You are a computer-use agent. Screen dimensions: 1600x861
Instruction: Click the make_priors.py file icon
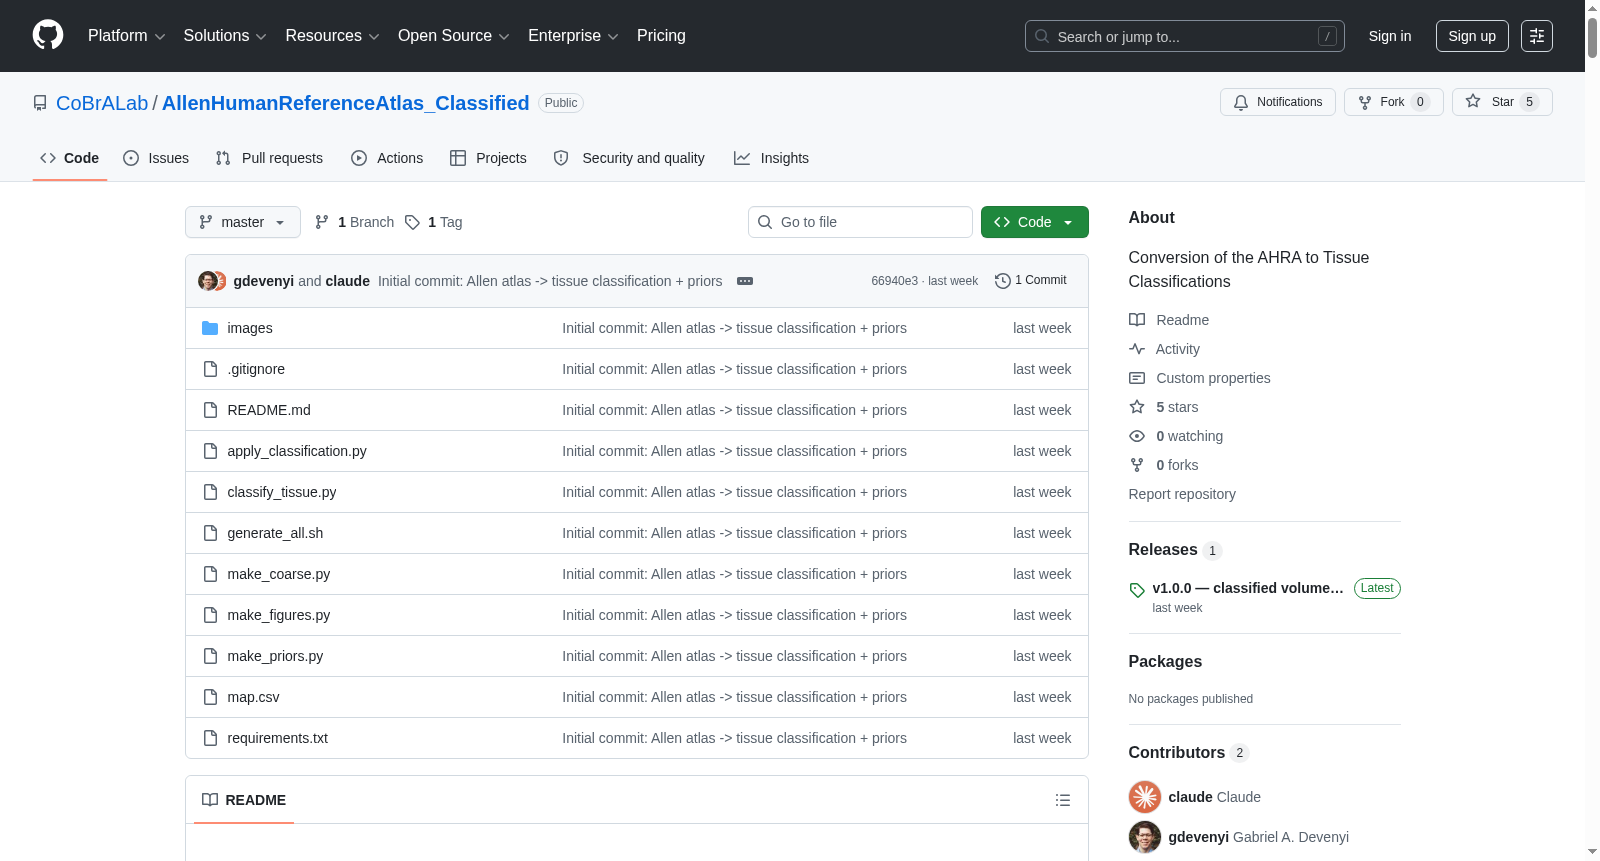[210, 656]
